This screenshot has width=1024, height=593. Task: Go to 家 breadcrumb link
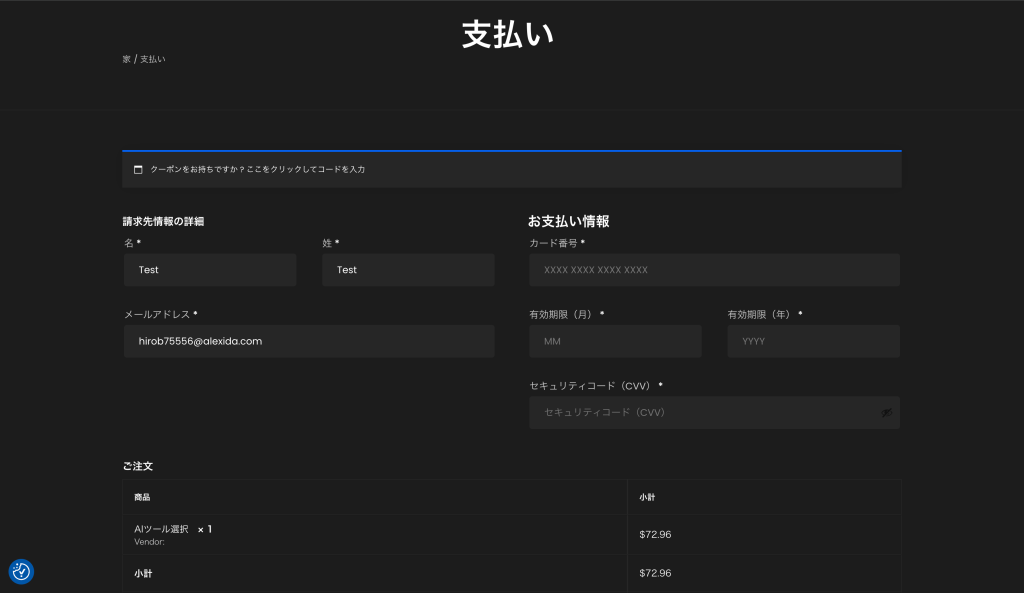coord(126,59)
